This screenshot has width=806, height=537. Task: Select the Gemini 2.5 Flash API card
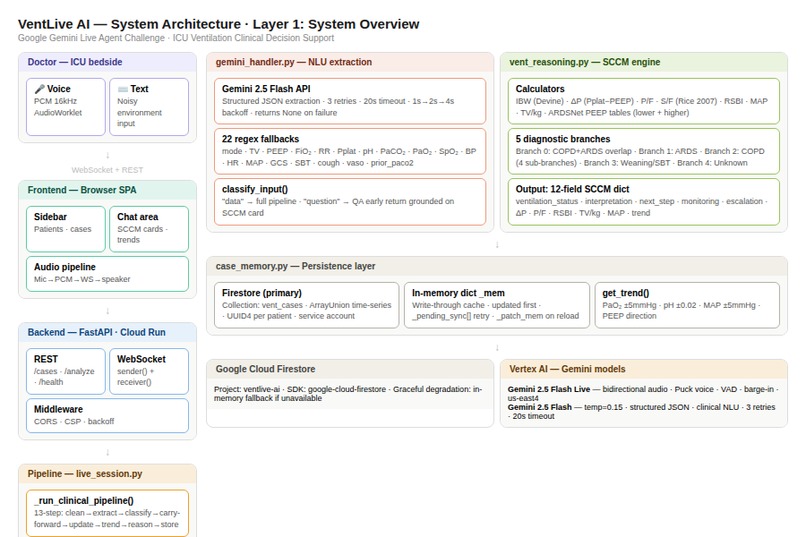click(x=350, y=101)
